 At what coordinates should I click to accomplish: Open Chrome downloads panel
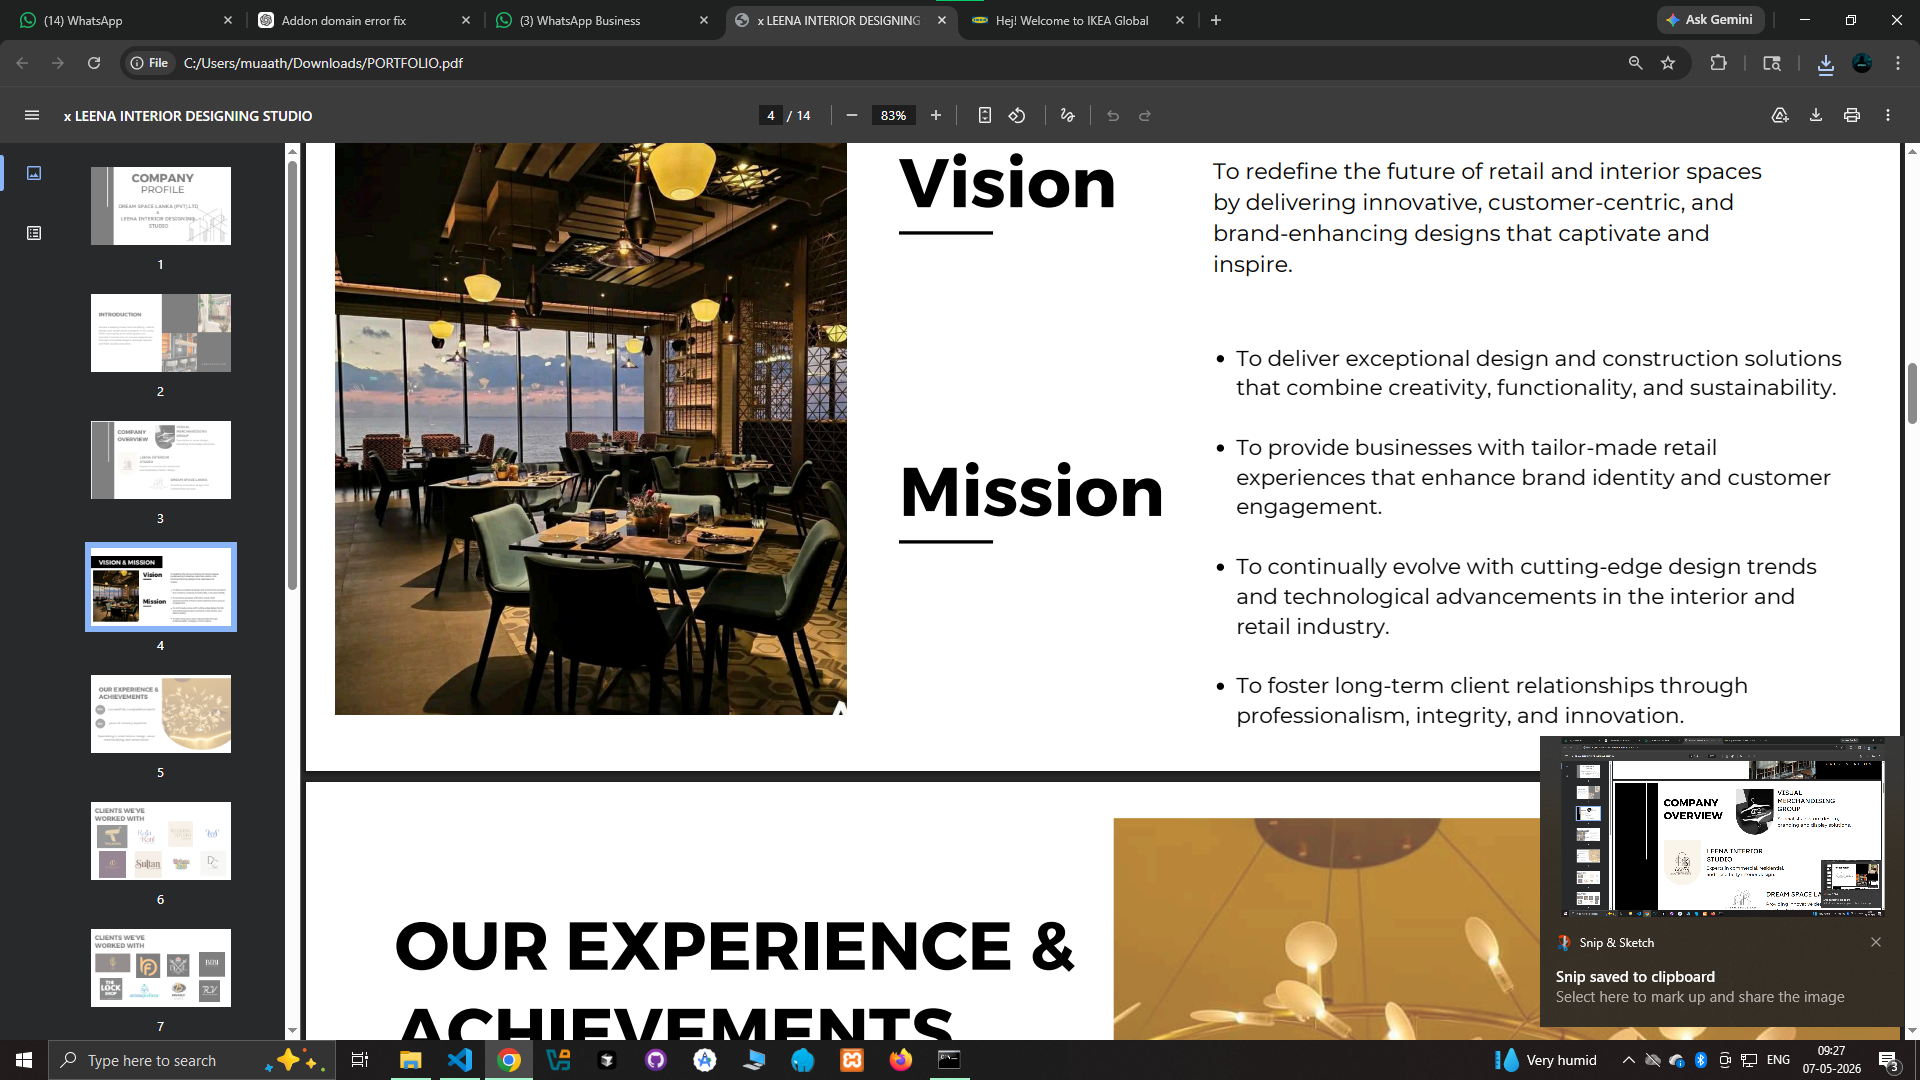pos(1826,63)
